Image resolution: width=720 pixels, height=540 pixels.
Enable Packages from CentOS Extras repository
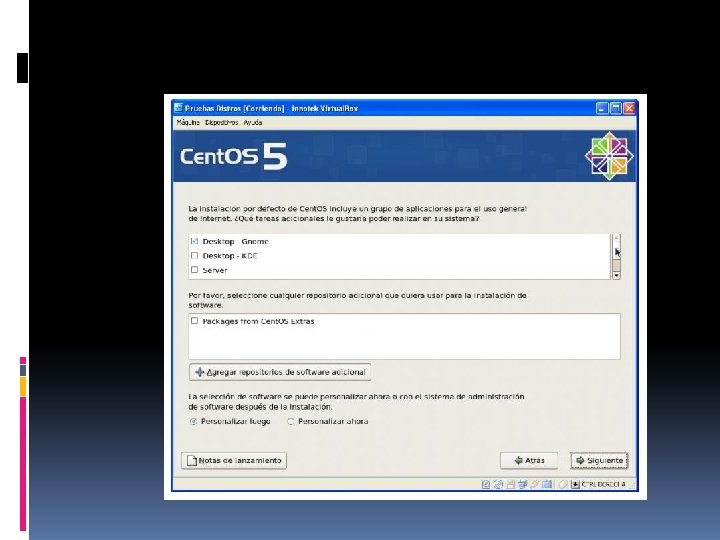[x=194, y=321]
